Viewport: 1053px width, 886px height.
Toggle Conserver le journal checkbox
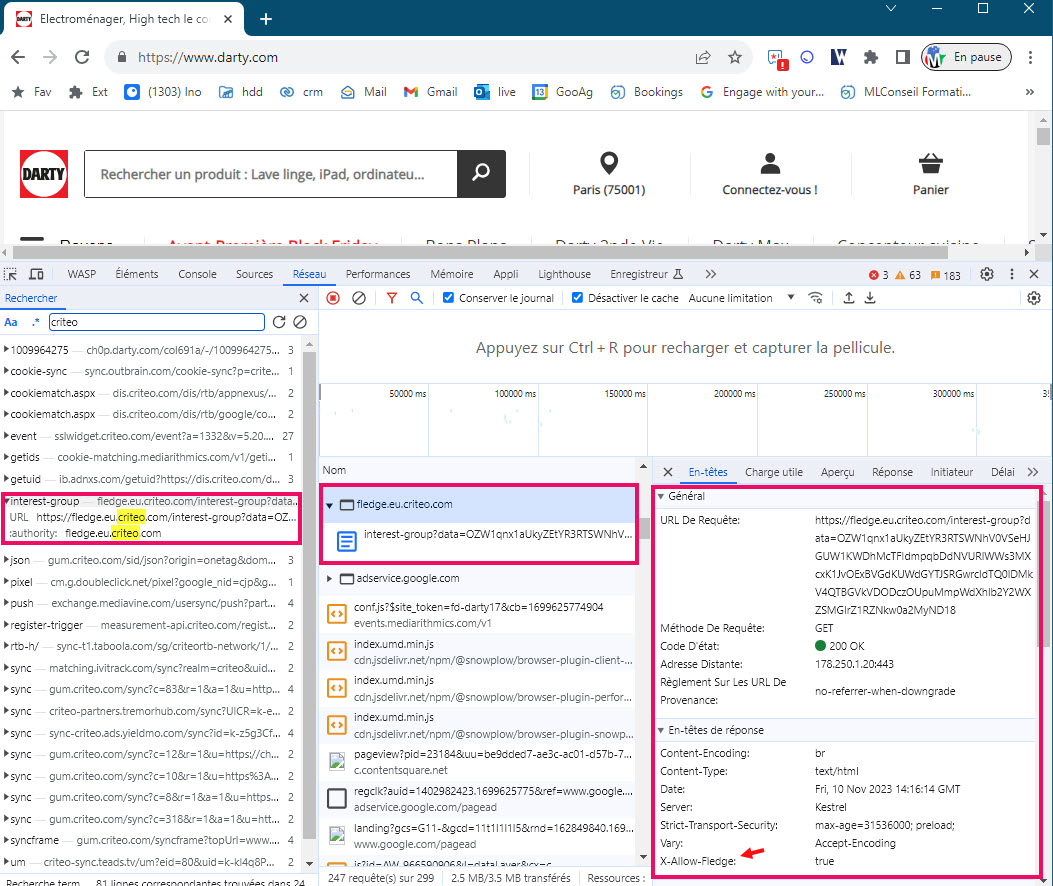pyautogui.click(x=449, y=298)
